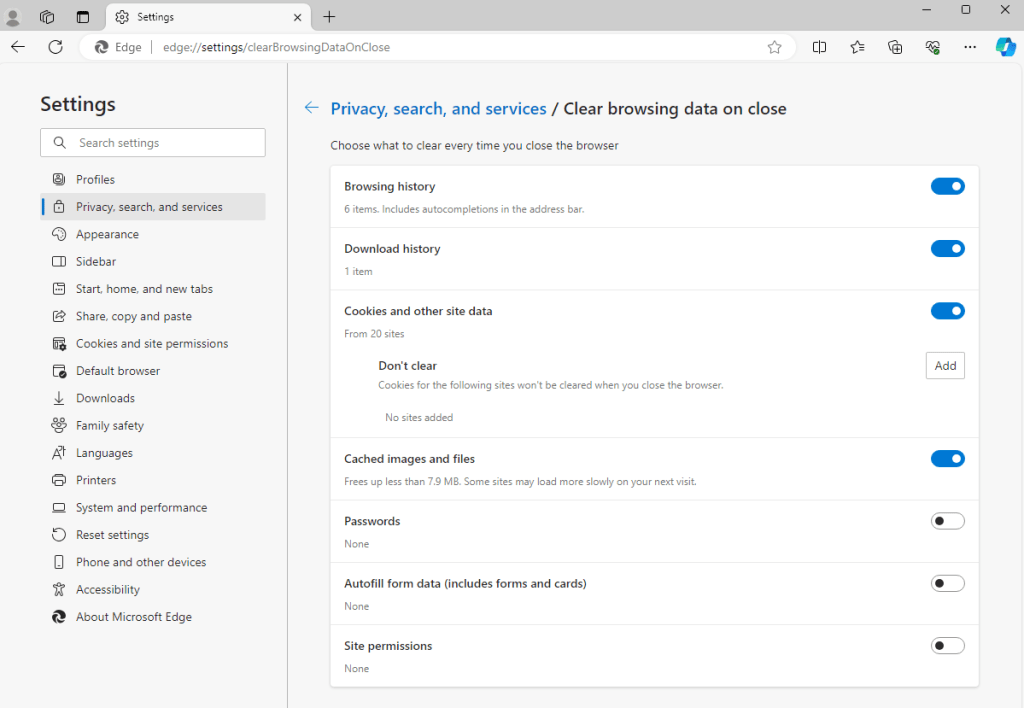Open the Workspaces icon

point(47,17)
